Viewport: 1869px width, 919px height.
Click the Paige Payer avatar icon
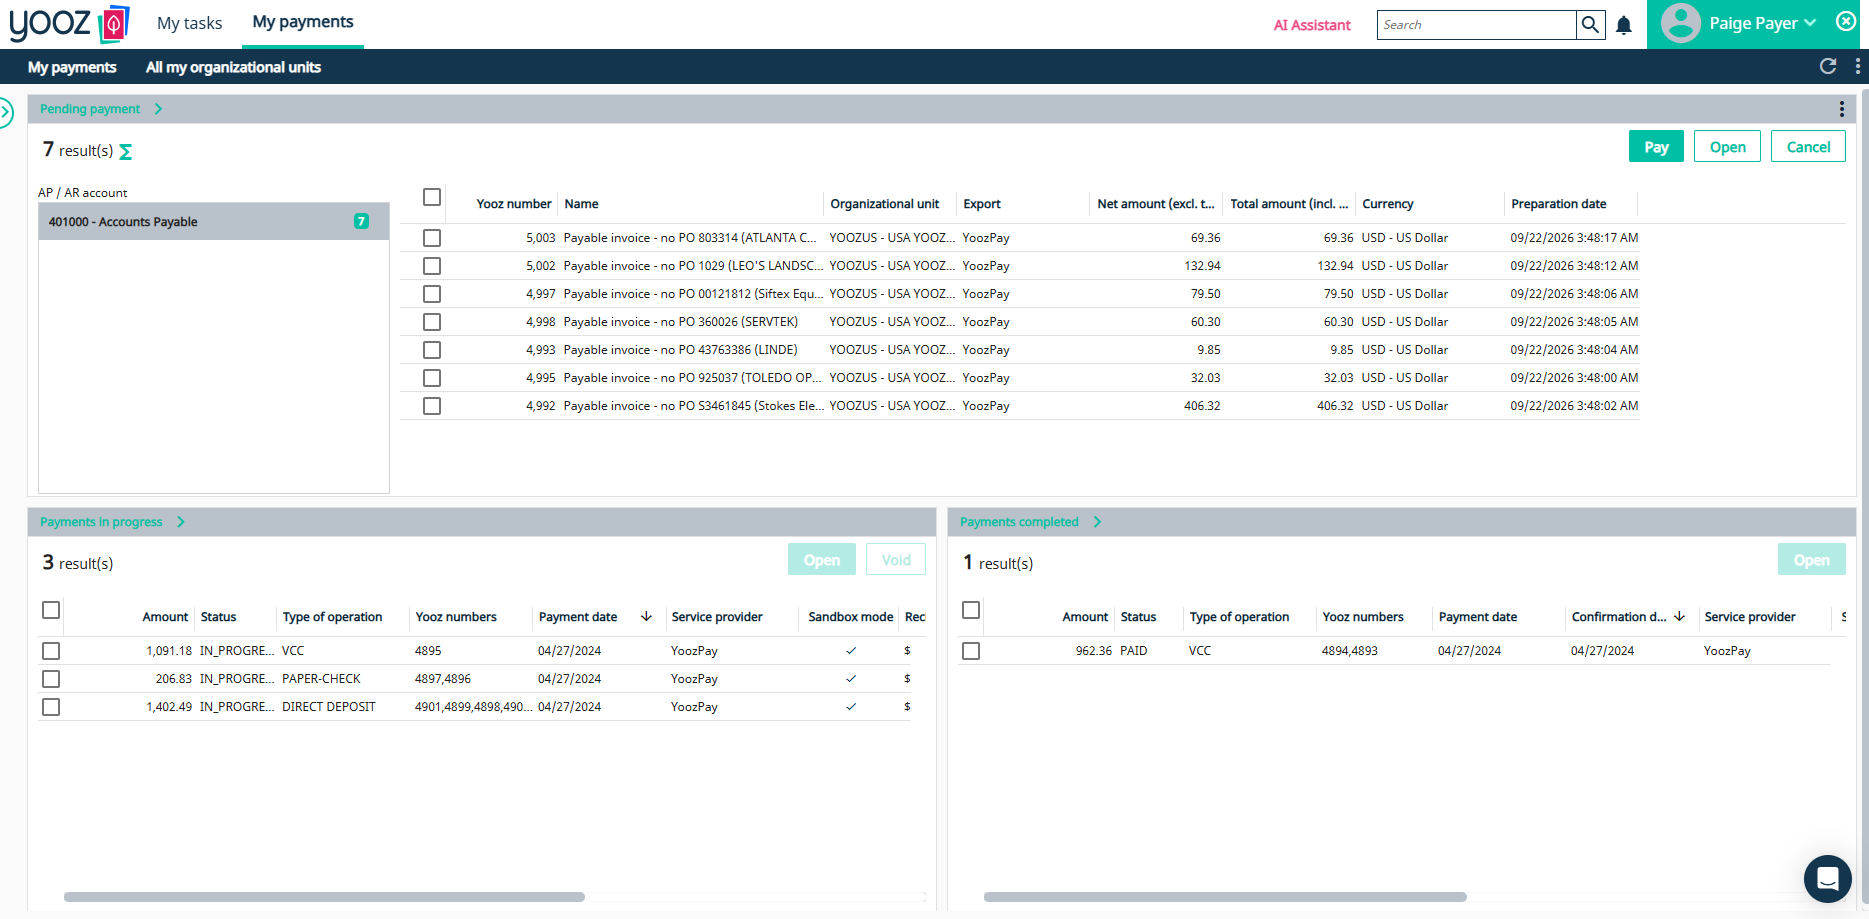1681,23
